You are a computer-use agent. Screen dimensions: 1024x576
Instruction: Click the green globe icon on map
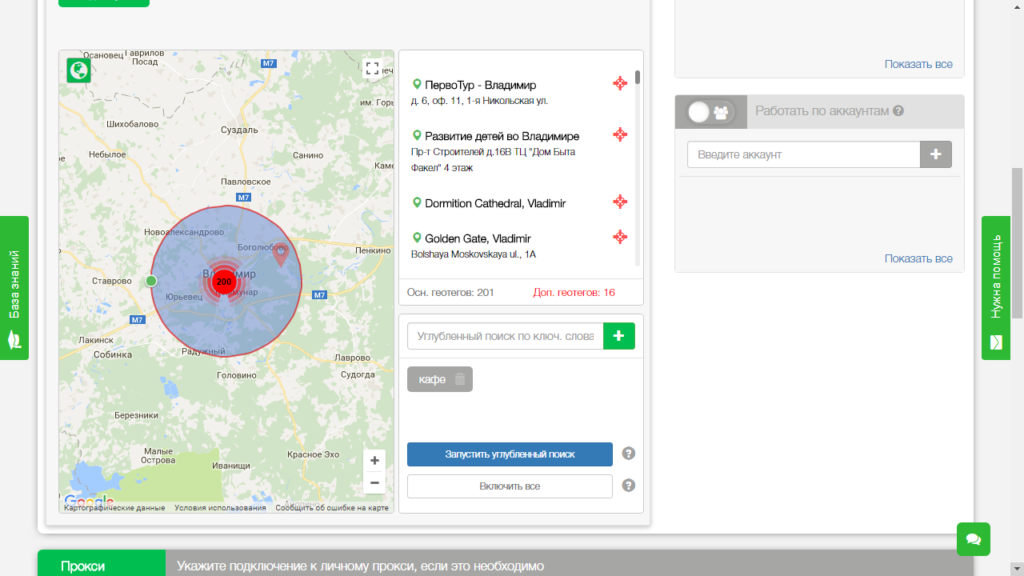78,70
